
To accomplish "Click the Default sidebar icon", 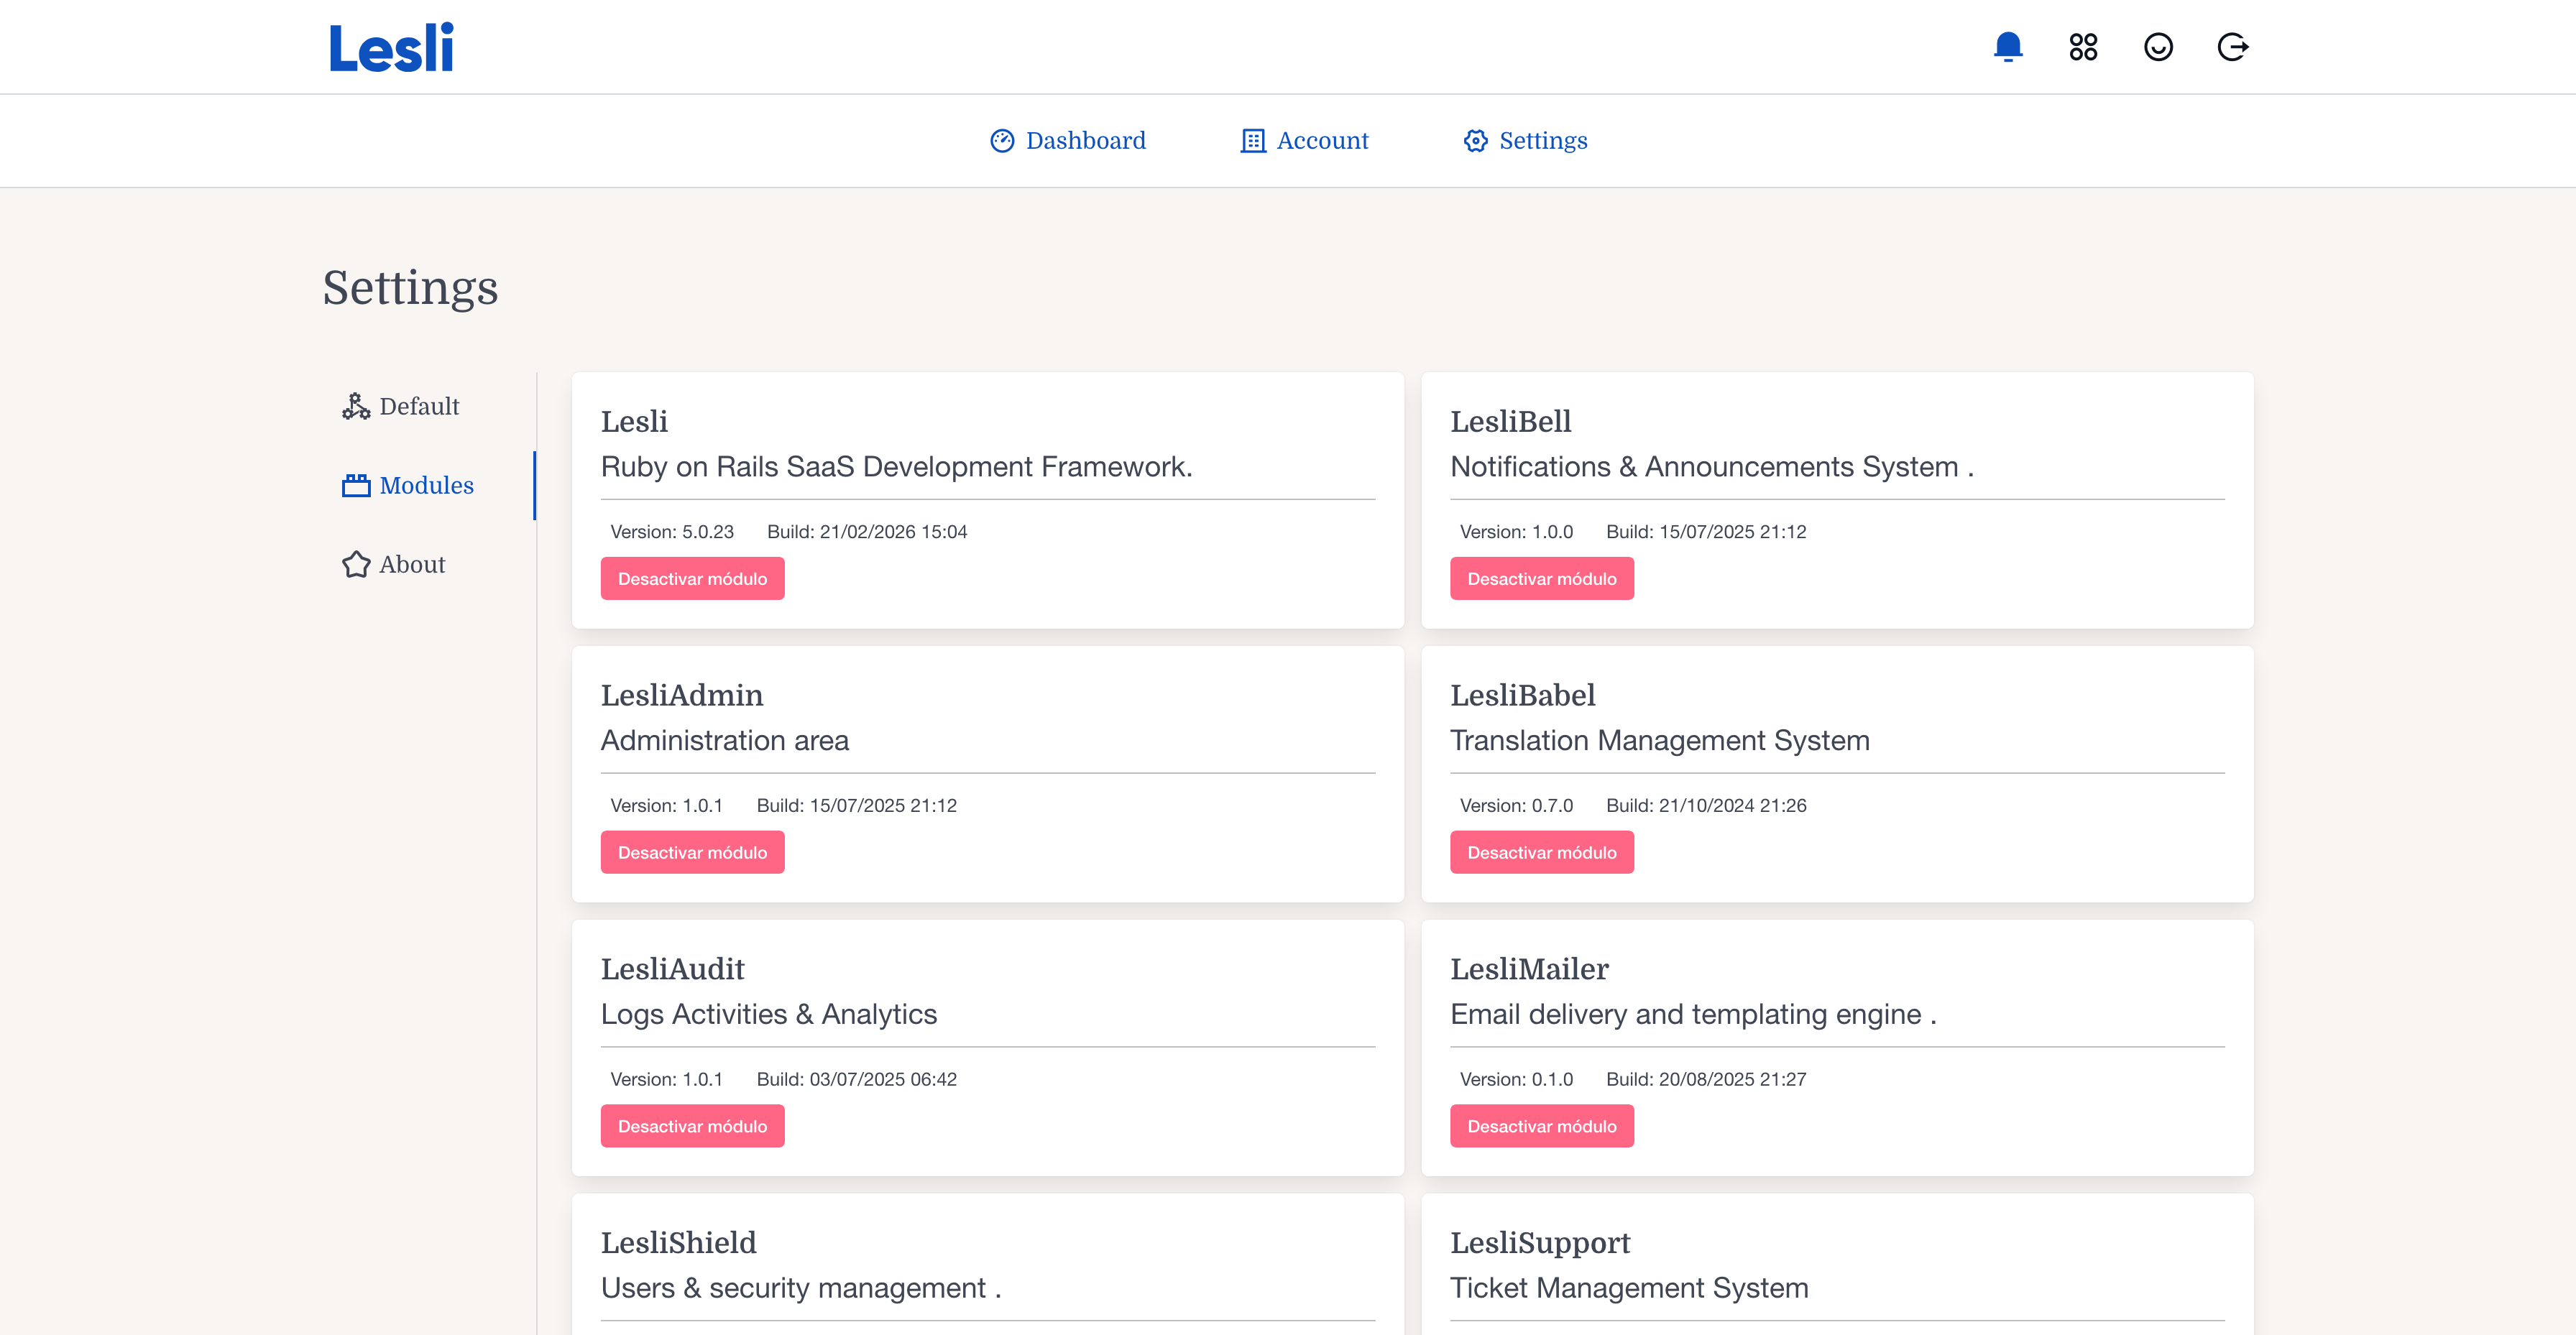I will coord(356,406).
